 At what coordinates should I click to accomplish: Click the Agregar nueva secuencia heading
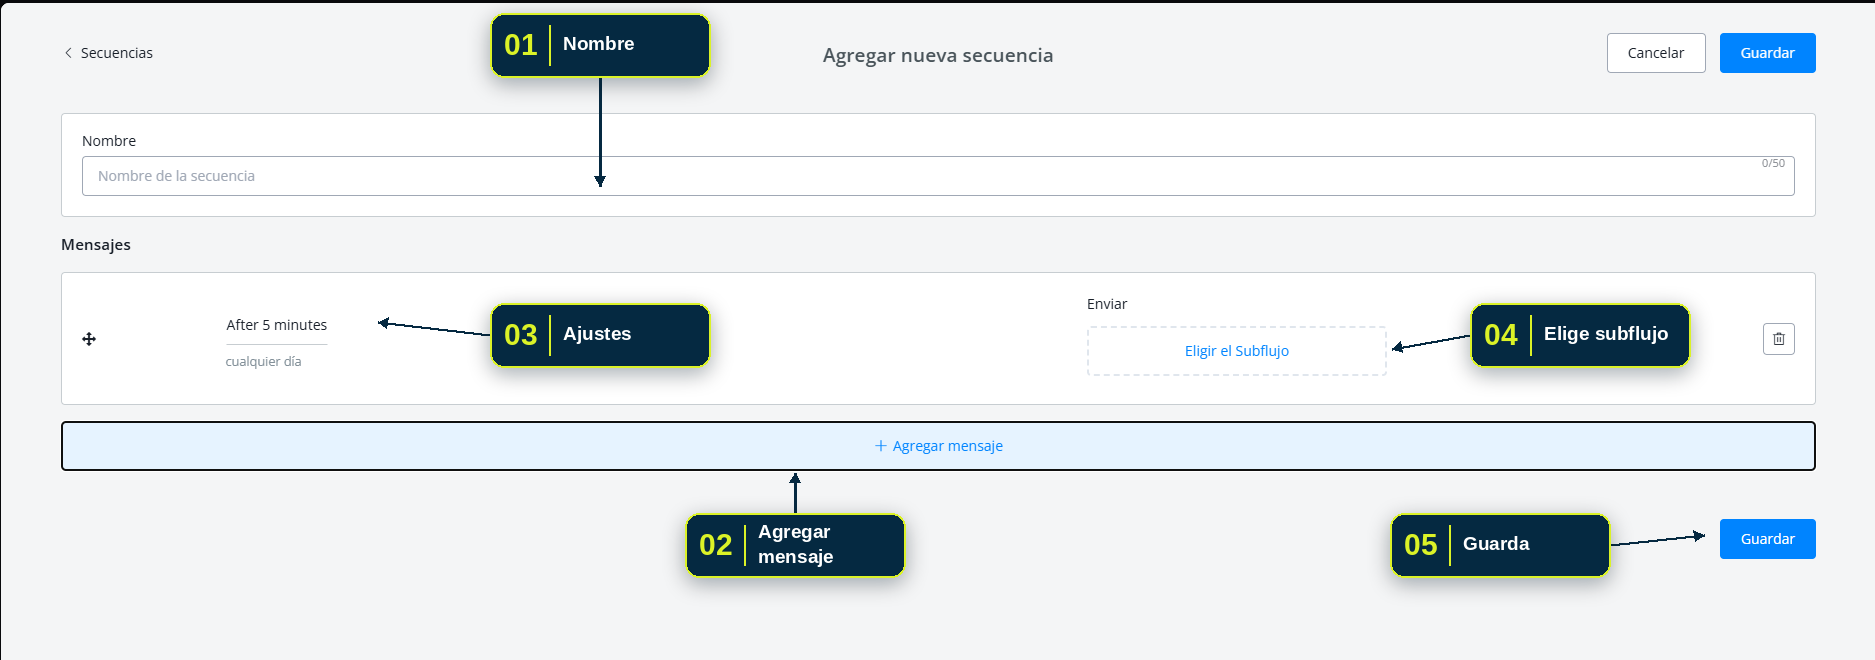point(938,56)
